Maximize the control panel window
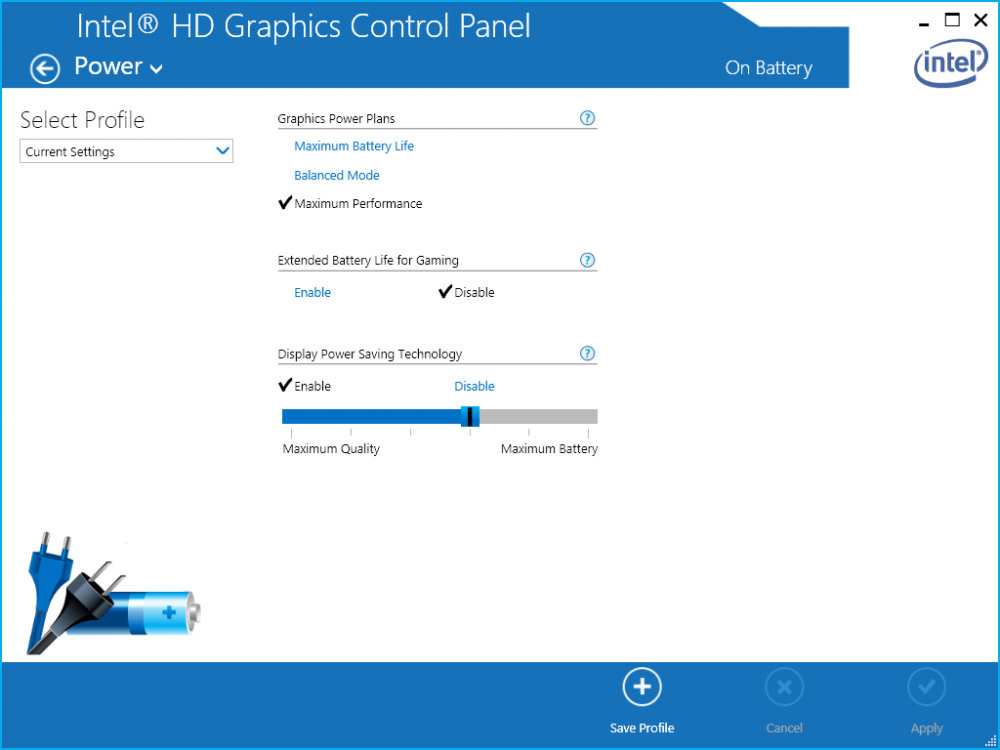The height and width of the screenshot is (750, 1000). tap(952, 20)
